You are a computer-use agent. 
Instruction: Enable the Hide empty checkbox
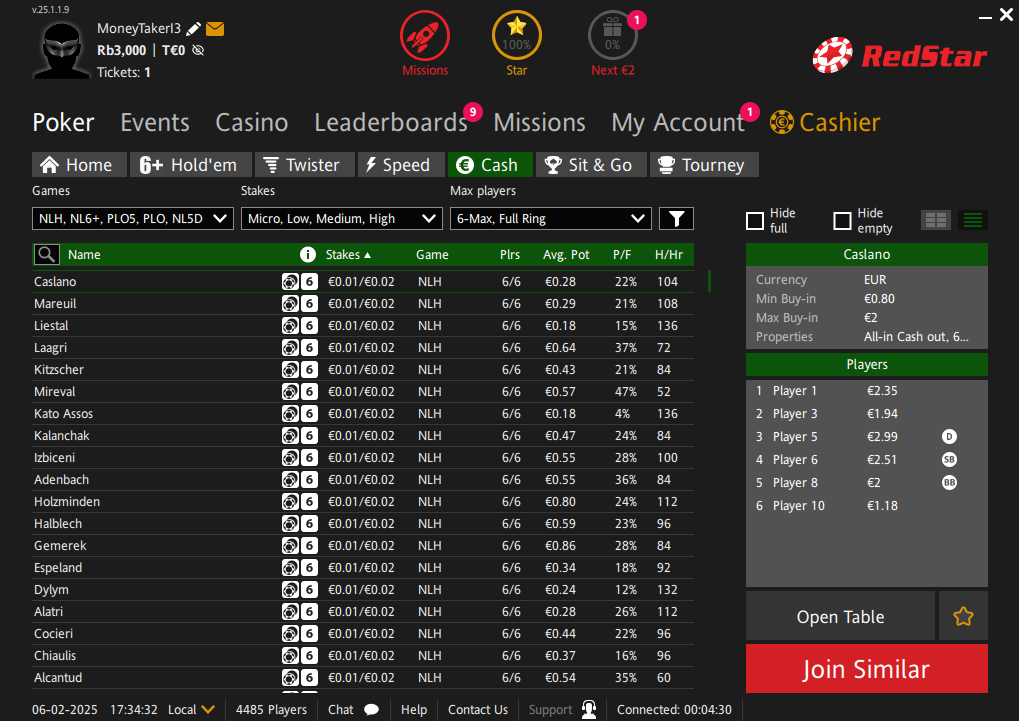842,221
